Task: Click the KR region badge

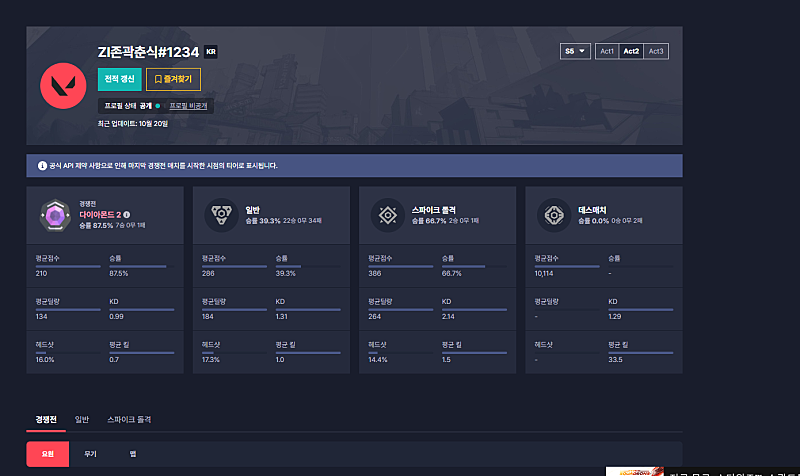Action: pyautogui.click(x=211, y=52)
